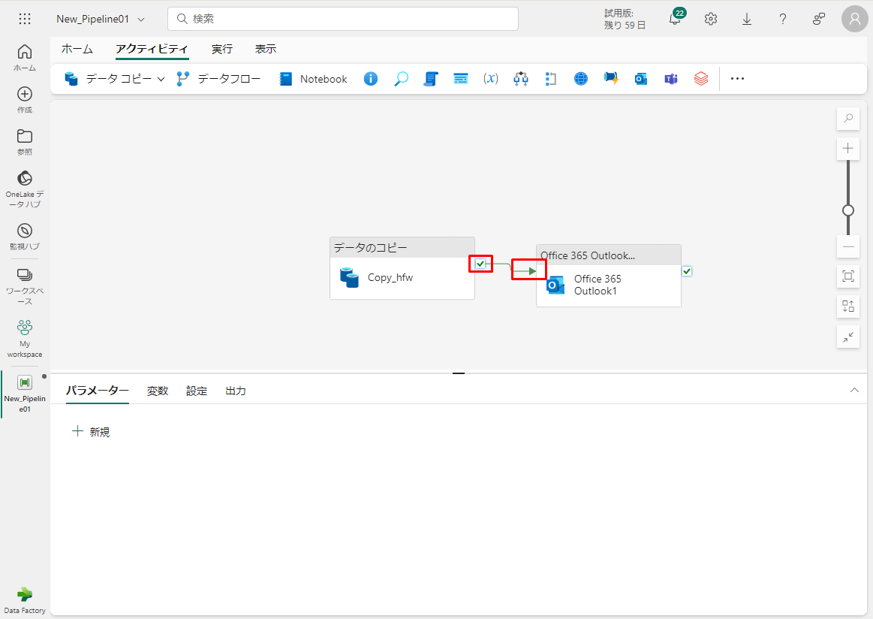Select the Teams activity icon in toolbar
Image resolution: width=873 pixels, height=619 pixels.
(x=671, y=79)
